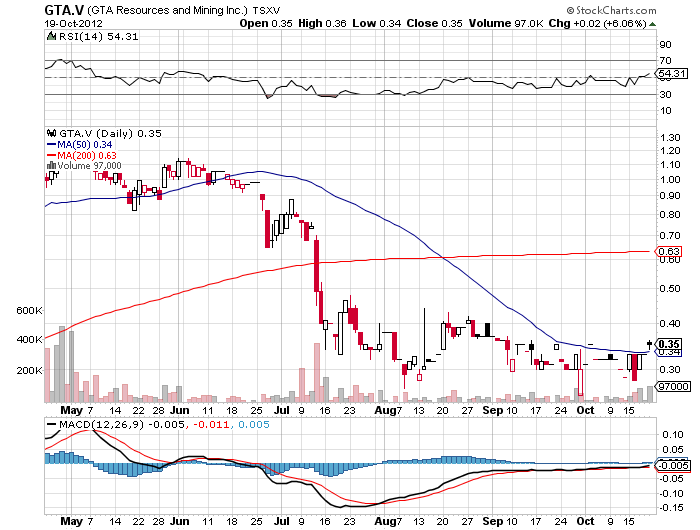Click the last candlestick near 0.35
The width and height of the screenshot is (700, 530).
[650, 344]
